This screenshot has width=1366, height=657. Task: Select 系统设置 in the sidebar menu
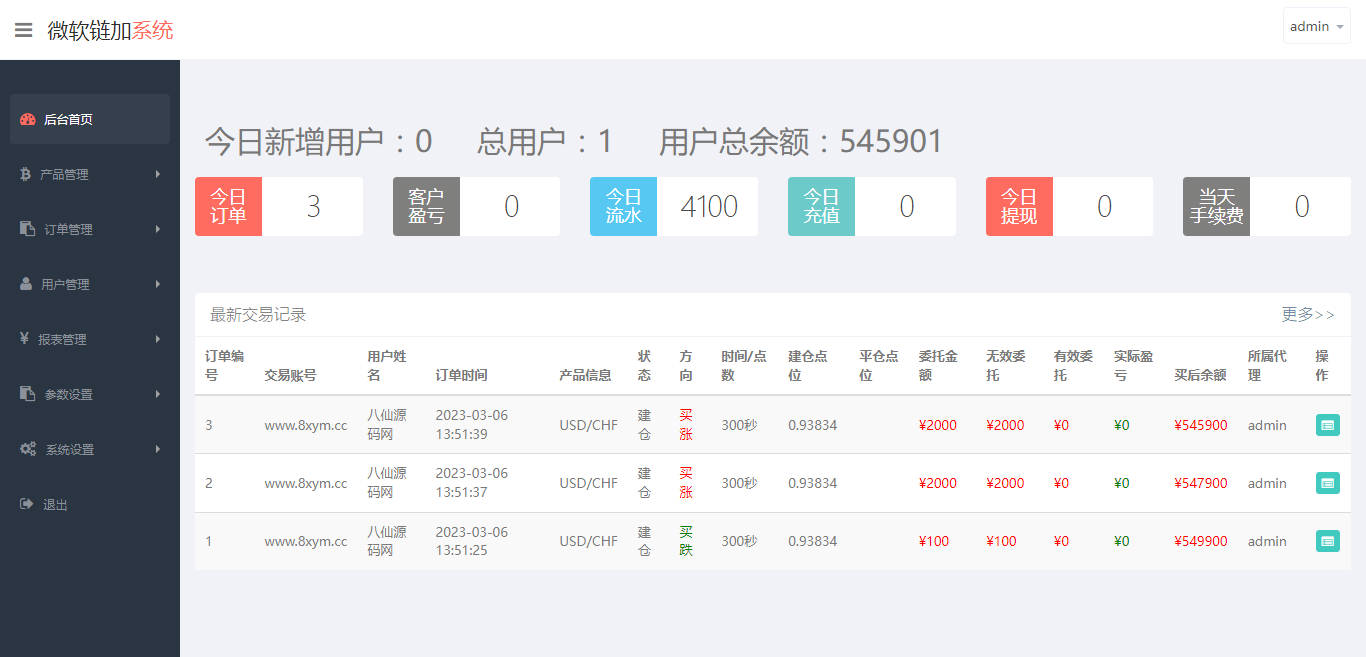pos(69,449)
